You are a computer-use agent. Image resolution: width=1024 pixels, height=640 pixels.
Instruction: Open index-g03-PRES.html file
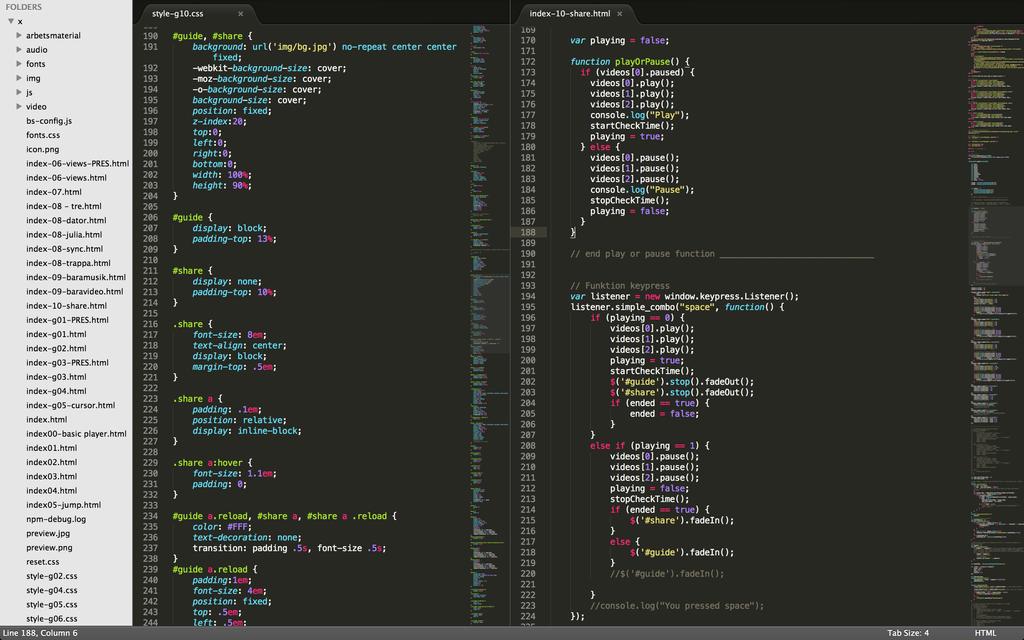(x=67, y=363)
